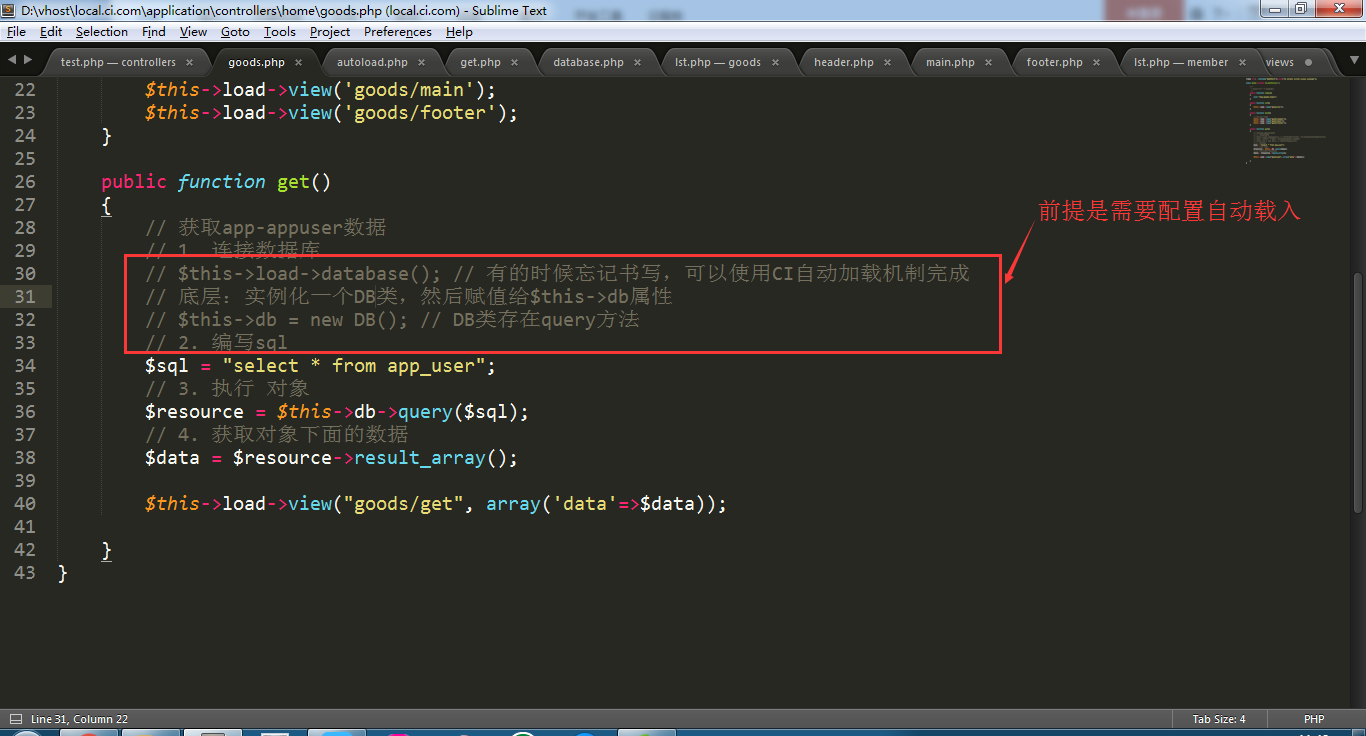The width and height of the screenshot is (1366, 736).
Task: Open the Goto menu
Action: point(235,32)
